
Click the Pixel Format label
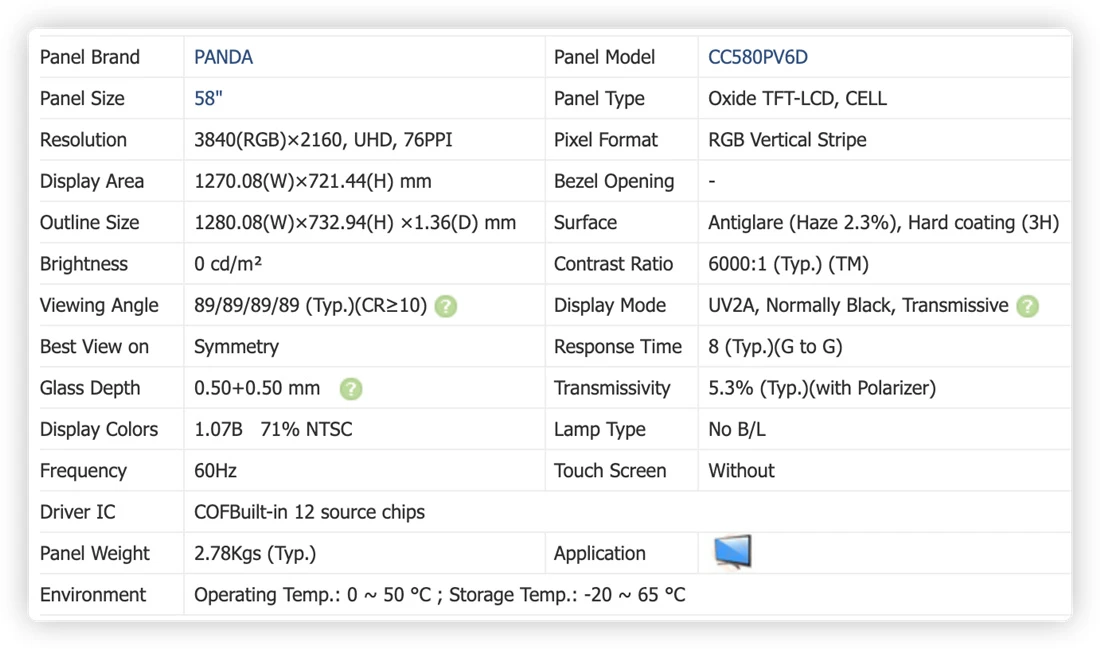(x=605, y=140)
